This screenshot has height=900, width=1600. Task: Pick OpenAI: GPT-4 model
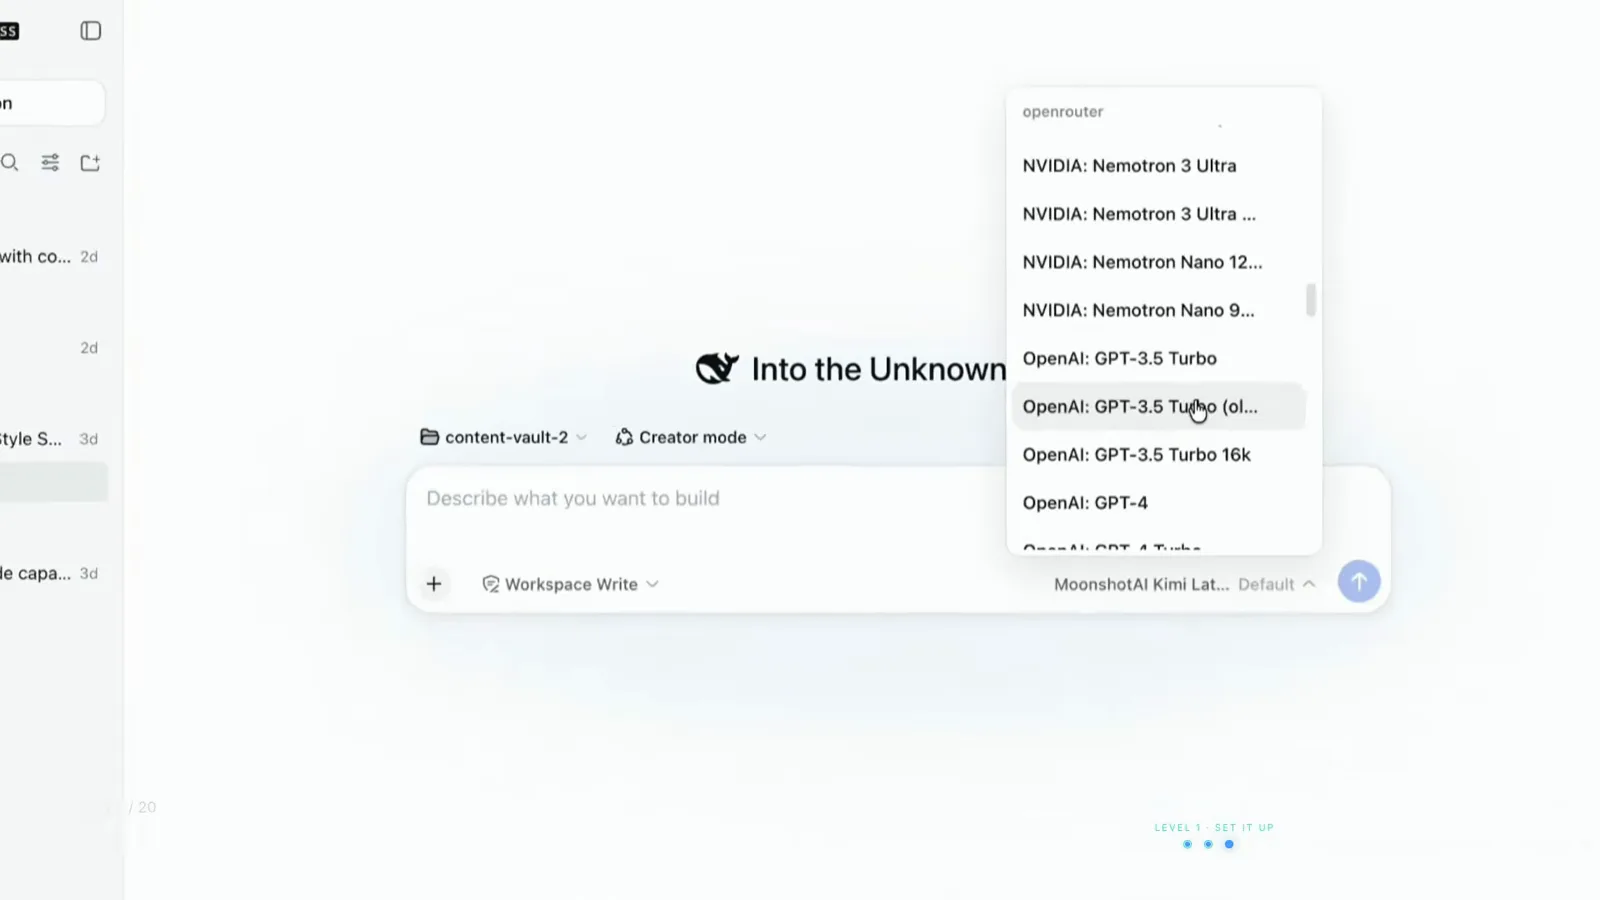coord(1159,503)
